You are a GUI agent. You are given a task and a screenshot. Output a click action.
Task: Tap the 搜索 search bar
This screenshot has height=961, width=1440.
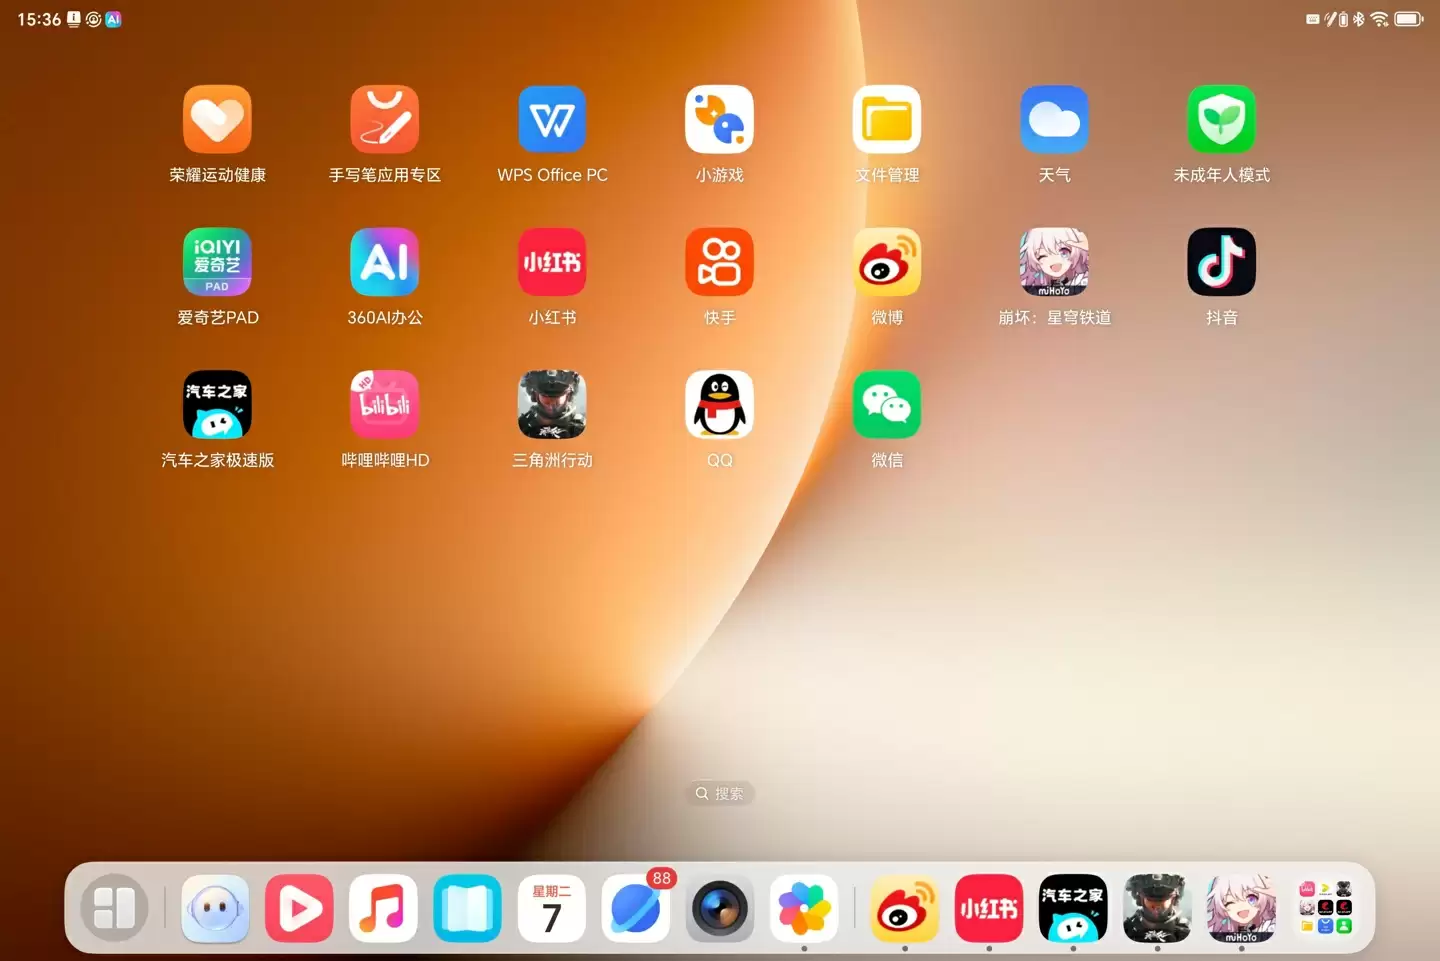[x=719, y=793]
